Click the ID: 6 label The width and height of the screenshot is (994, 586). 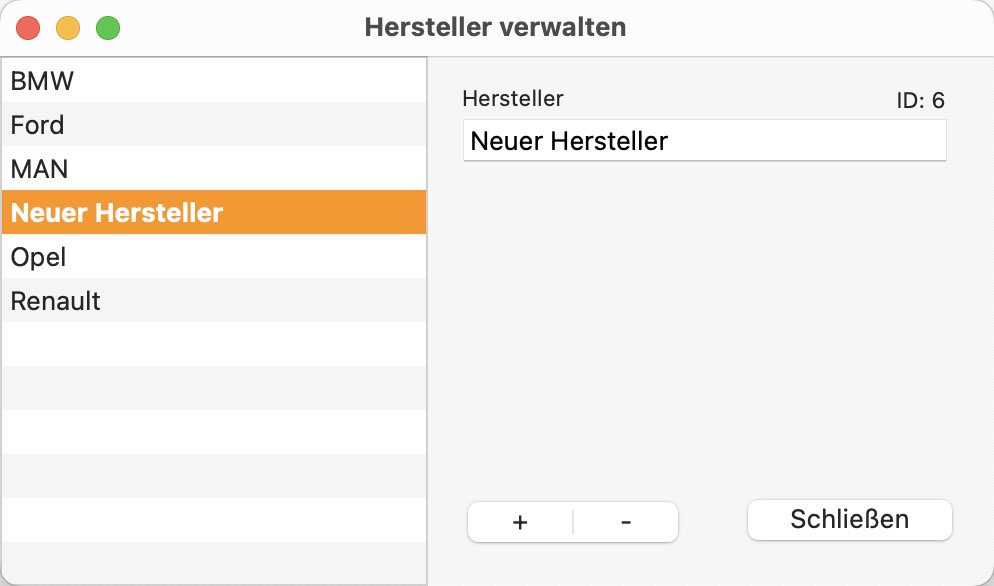point(920,100)
